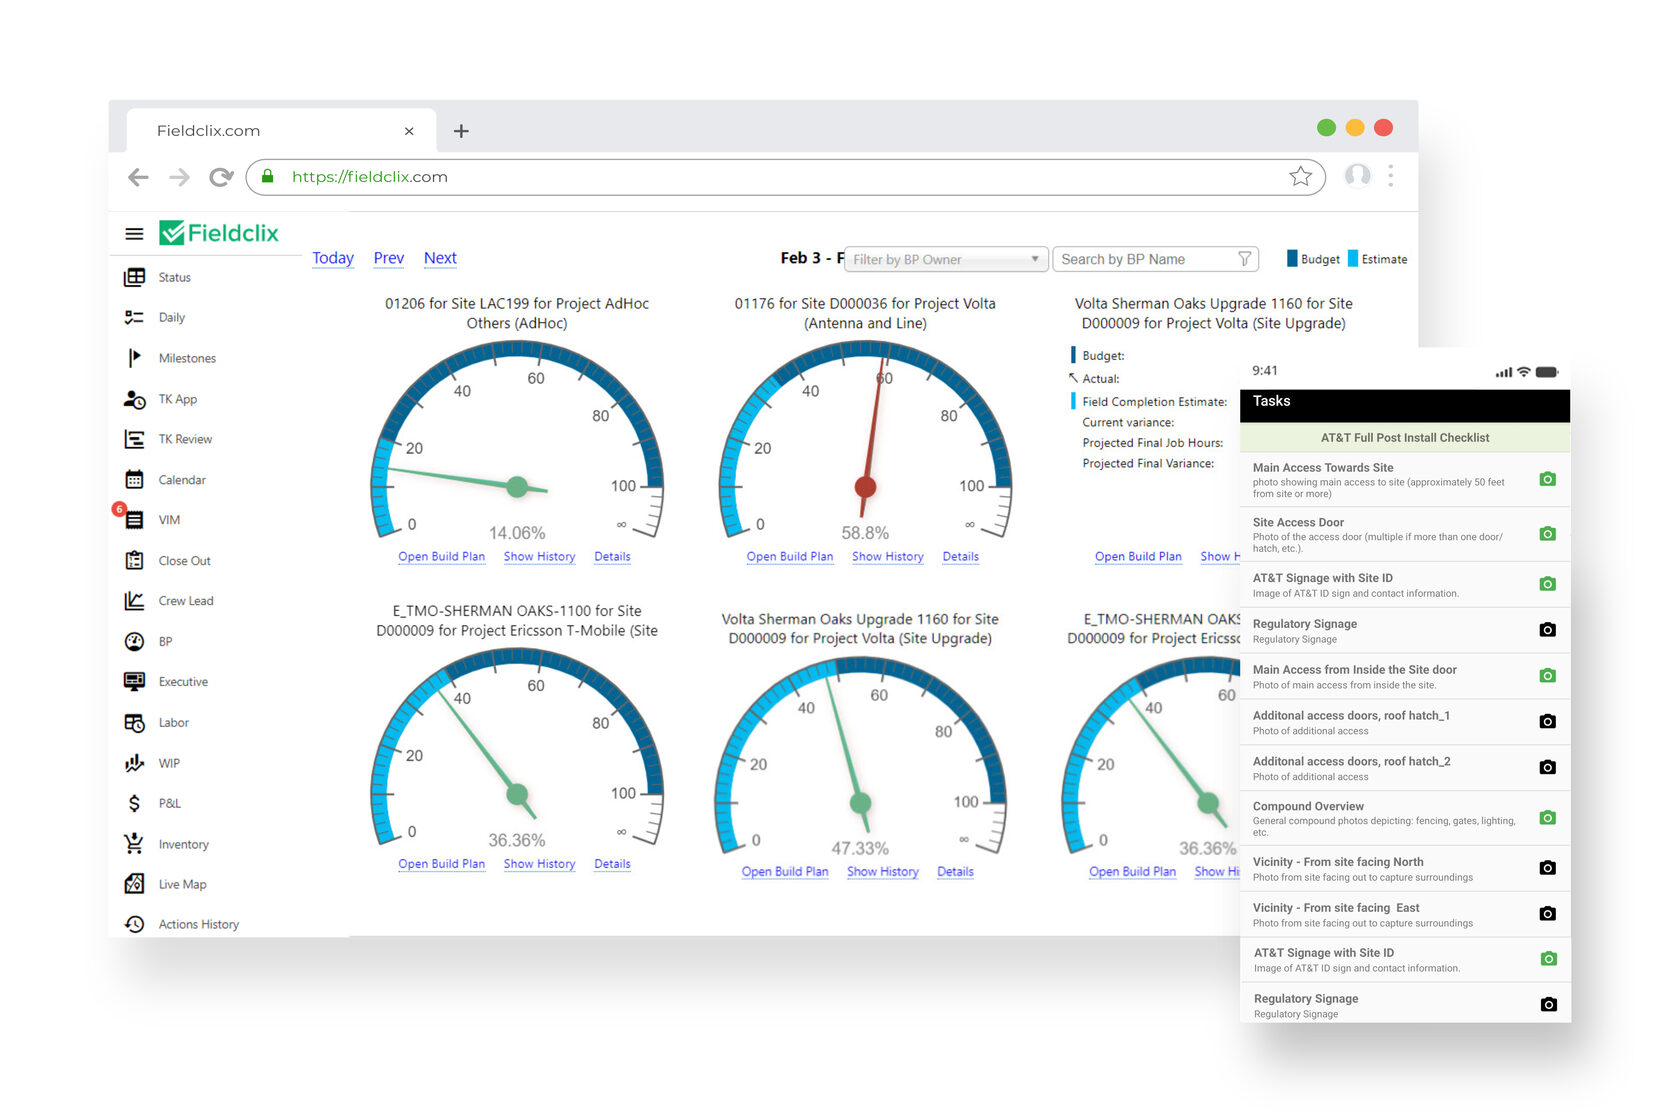Image resolution: width=1680 pixels, height=1120 pixels.
Task: Click the Search by BP Name field
Action: (x=1145, y=259)
